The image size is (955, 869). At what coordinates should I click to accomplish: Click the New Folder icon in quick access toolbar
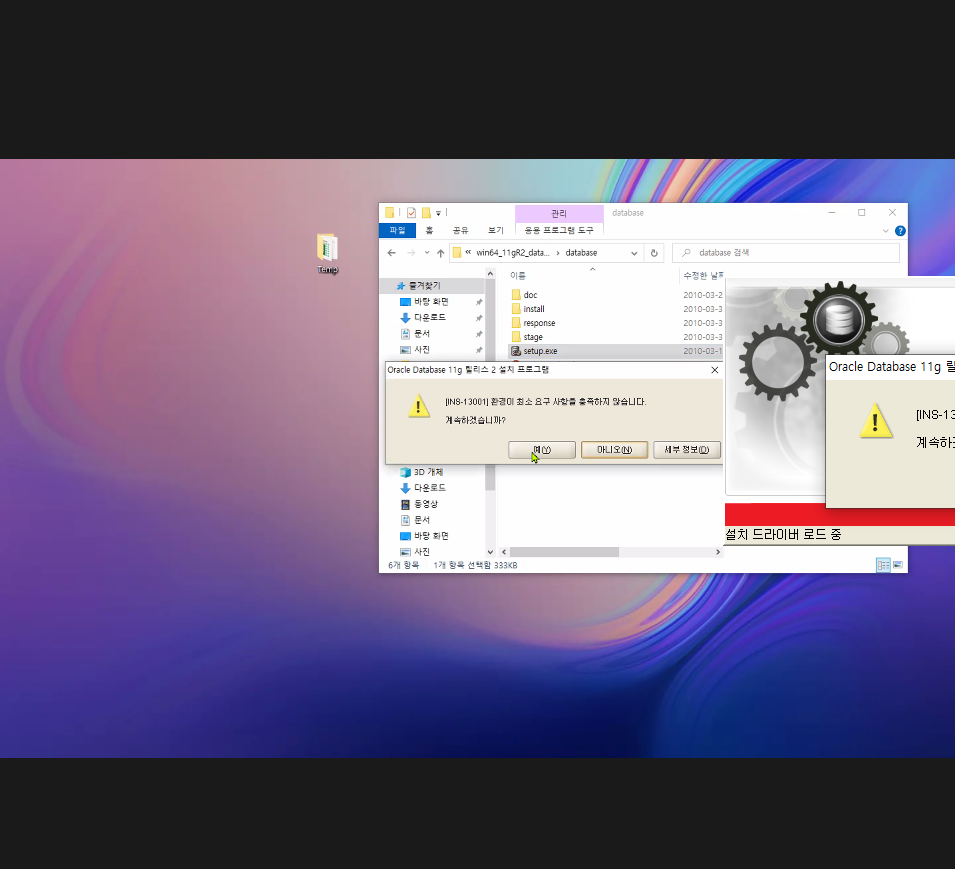(426, 213)
